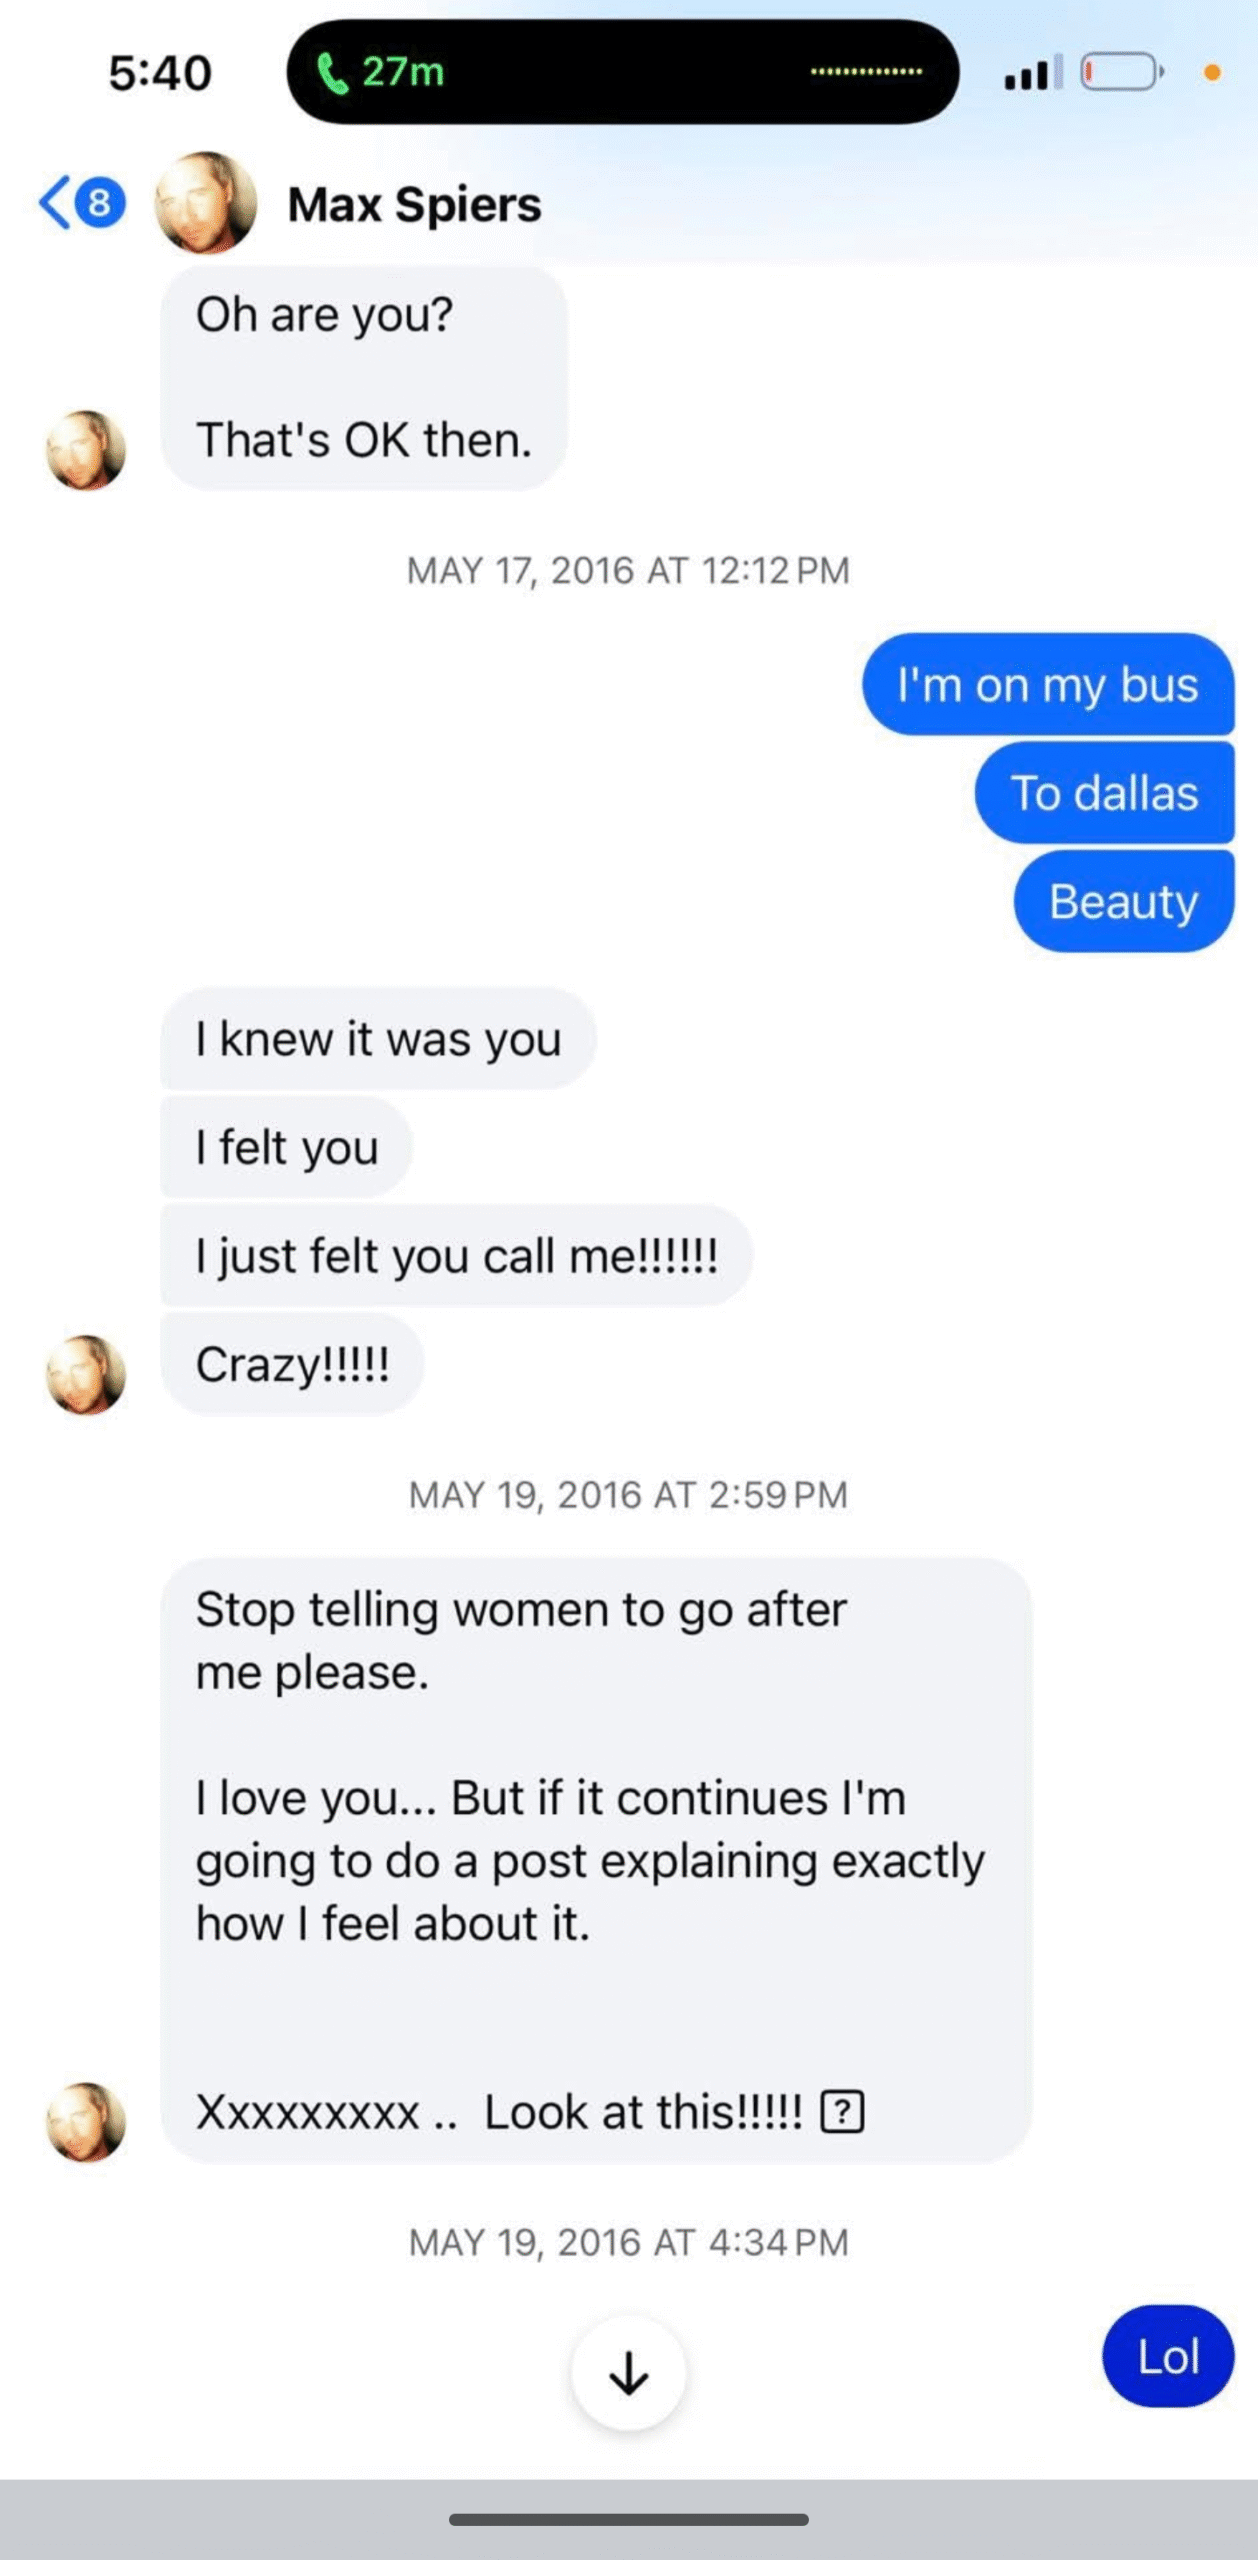Viewport: 1258px width, 2560px height.
Task: Tap the avatar beside "Look at this!!!!!" message
Action: tap(86, 2122)
